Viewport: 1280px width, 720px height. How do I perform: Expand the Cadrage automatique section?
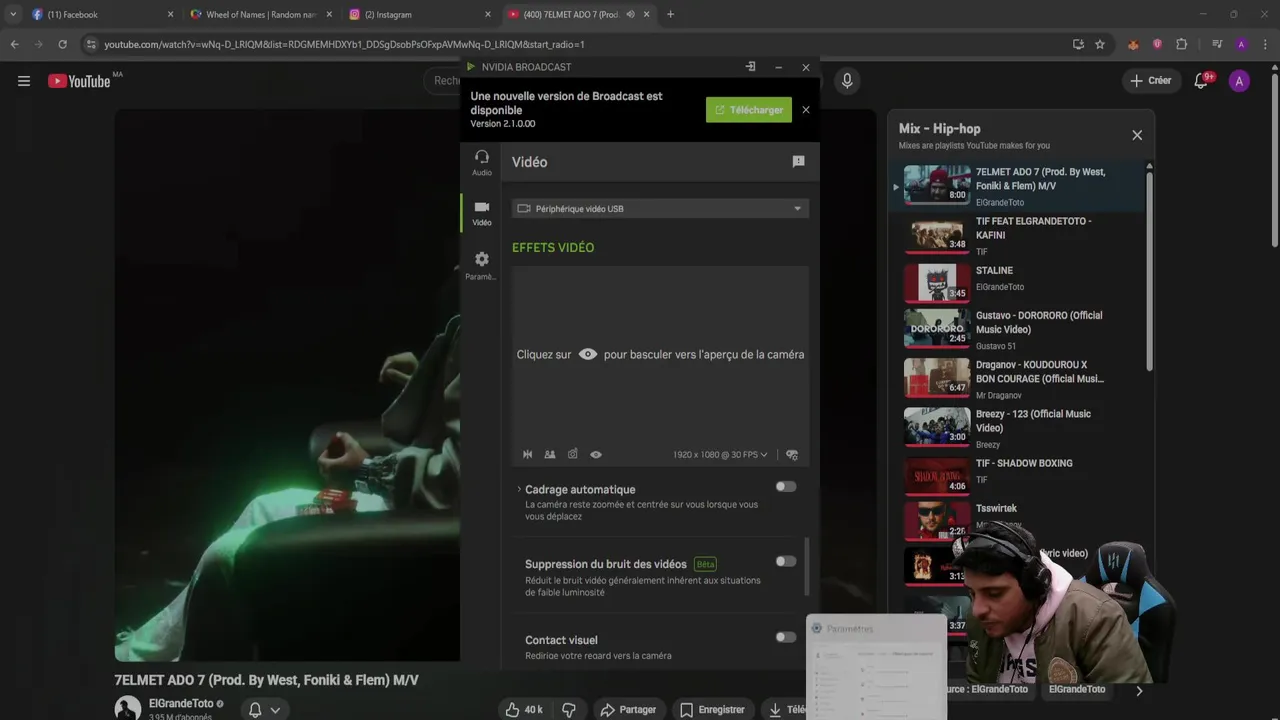tap(519, 489)
